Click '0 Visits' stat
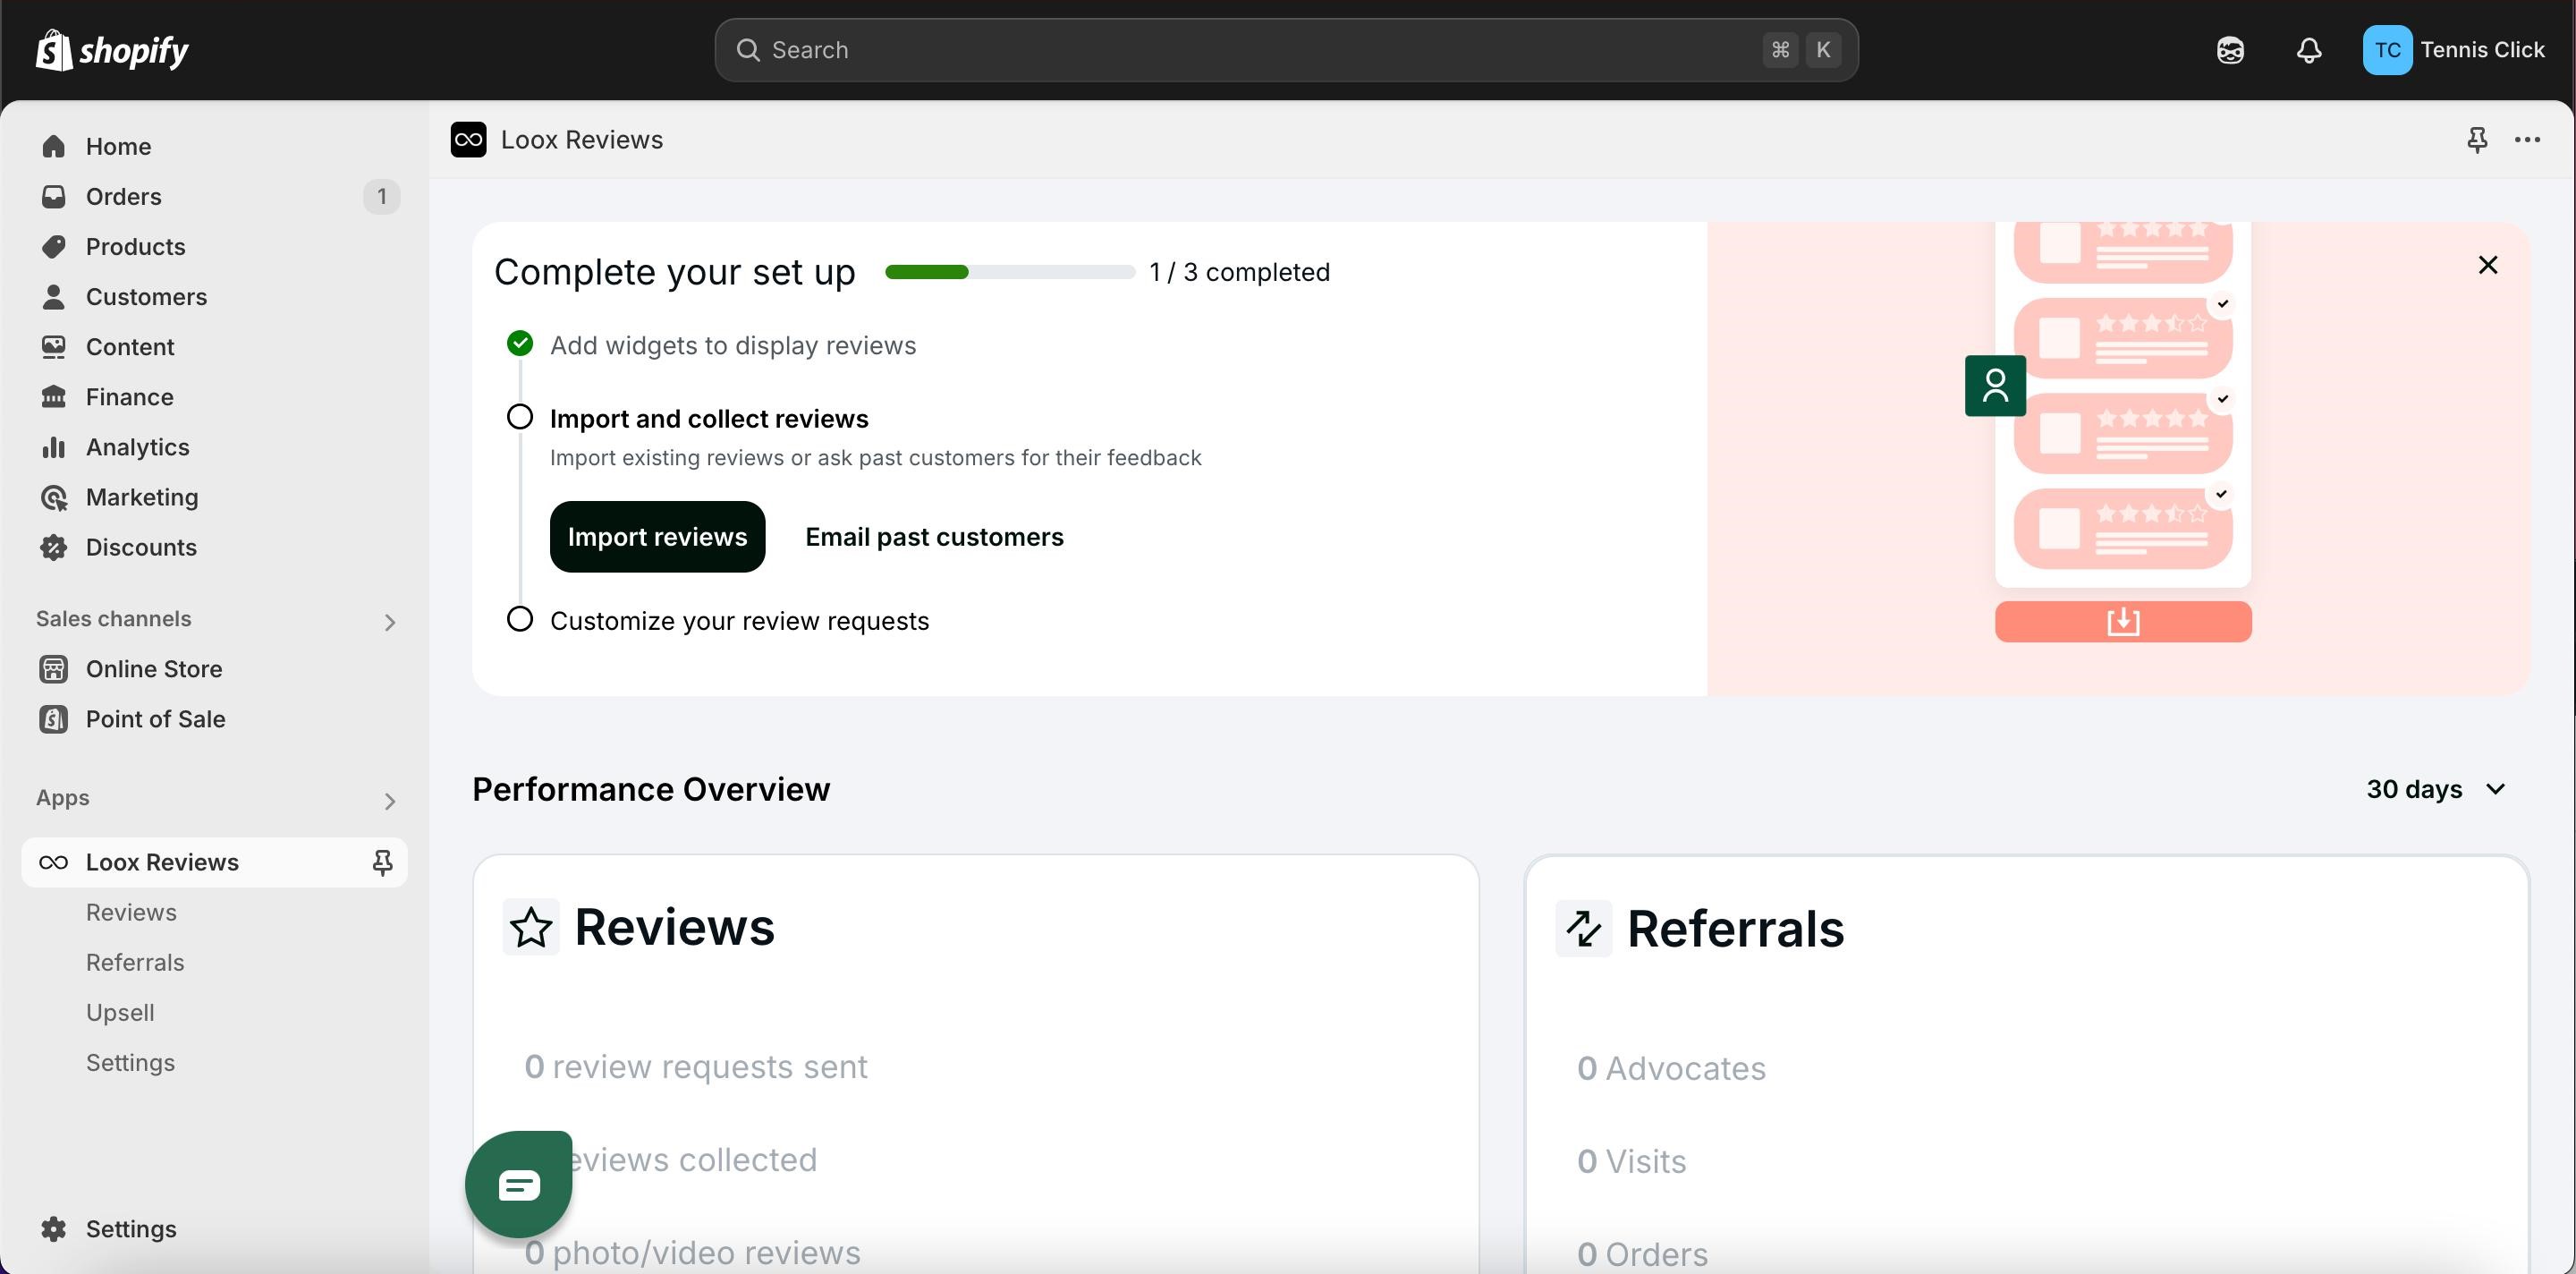The height and width of the screenshot is (1274, 2576). (1631, 1161)
